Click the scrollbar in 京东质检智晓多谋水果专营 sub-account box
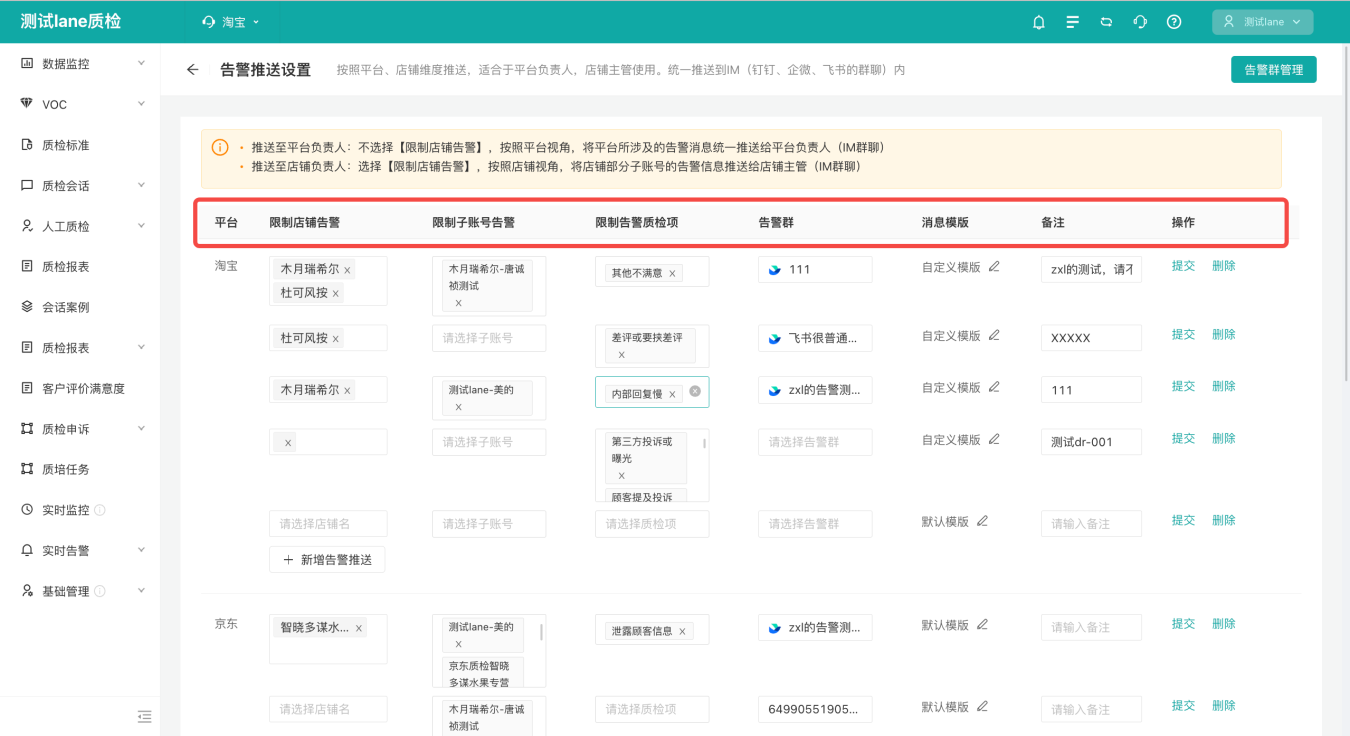This screenshot has height=736, width=1350. click(x=541, y=632)
